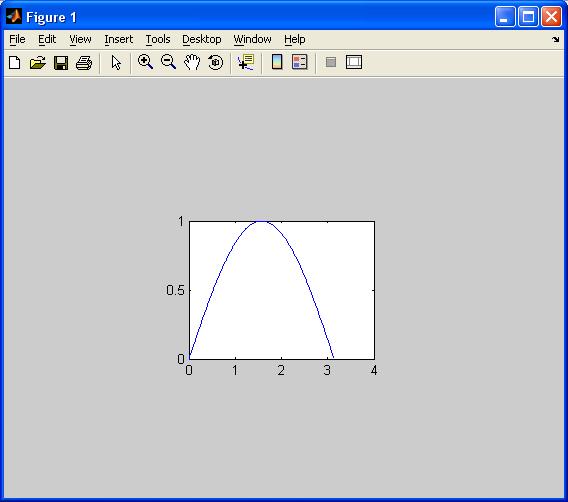Save the figure with floppy icon
The image size is (568, 502).
(x=61, y=62)
